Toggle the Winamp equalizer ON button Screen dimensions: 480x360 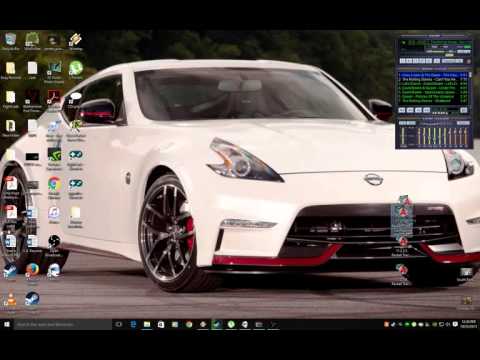404,123
